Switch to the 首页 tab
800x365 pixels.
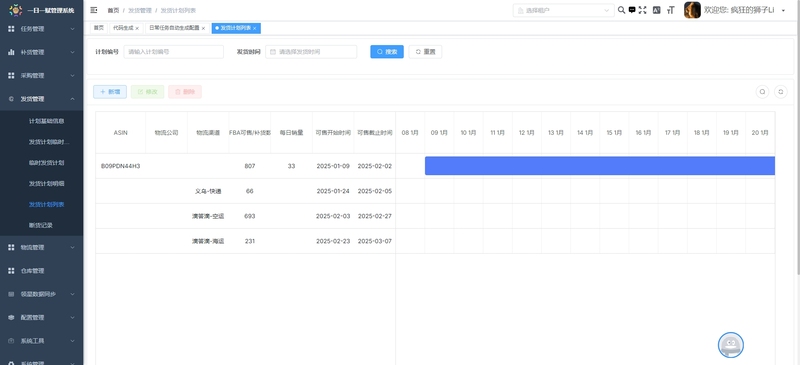coord(98,28)
